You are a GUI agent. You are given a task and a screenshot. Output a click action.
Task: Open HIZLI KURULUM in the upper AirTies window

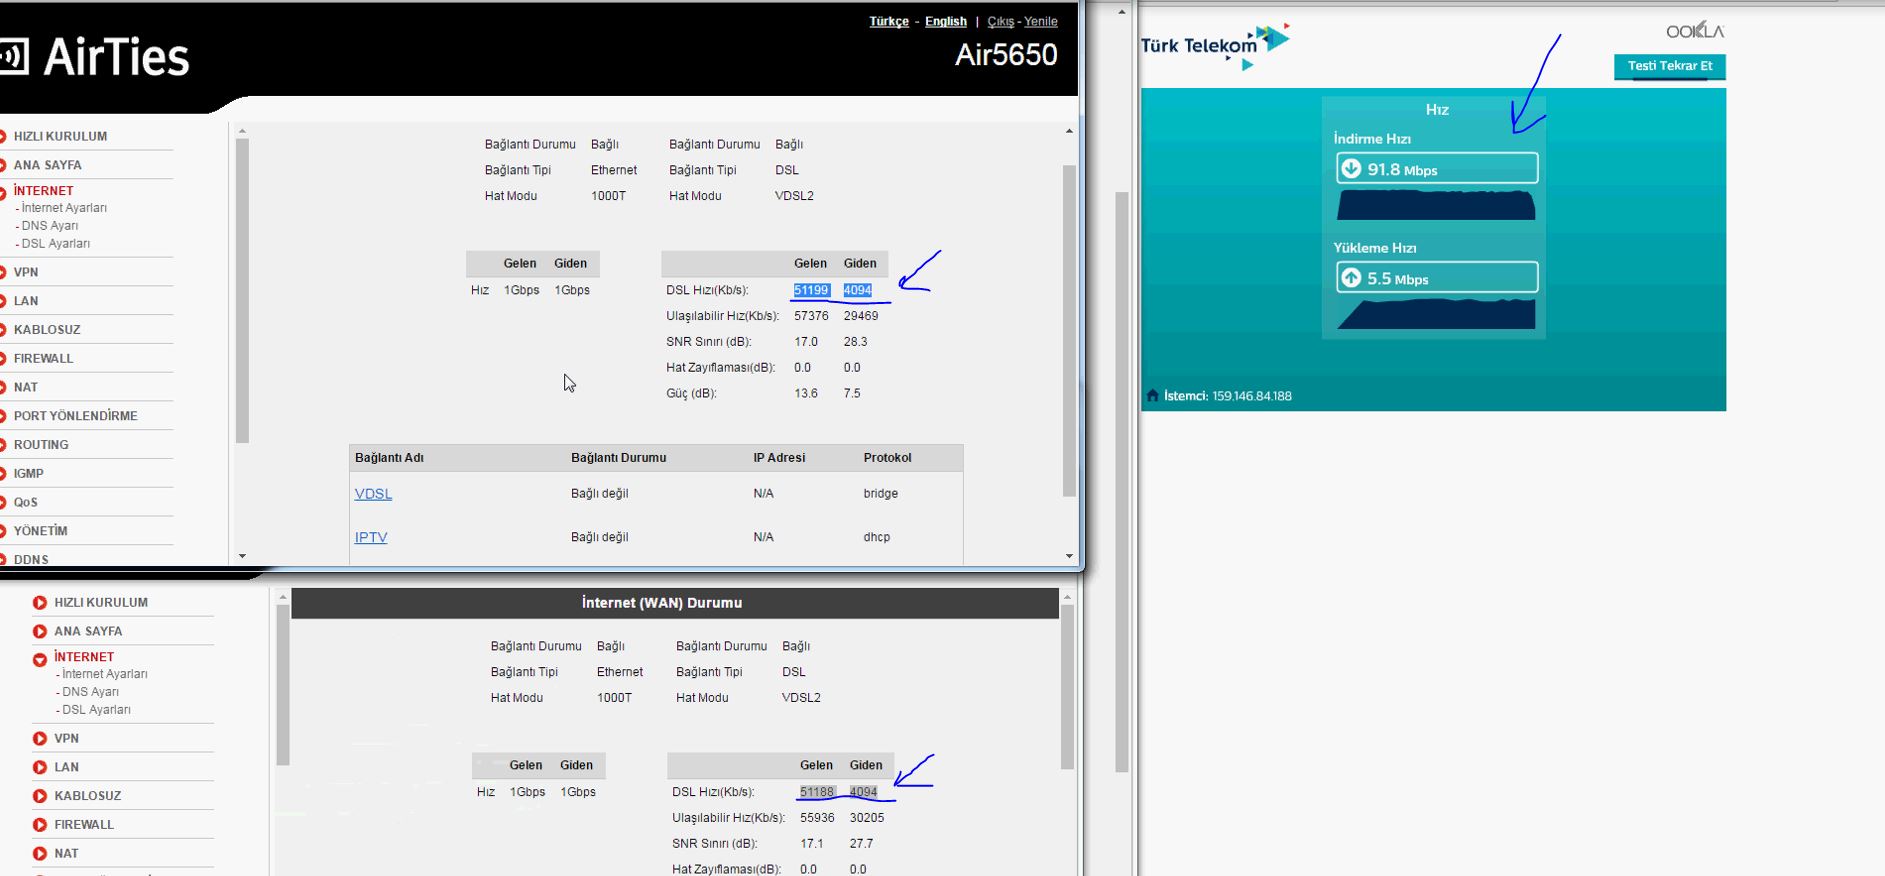click(60, 137)
